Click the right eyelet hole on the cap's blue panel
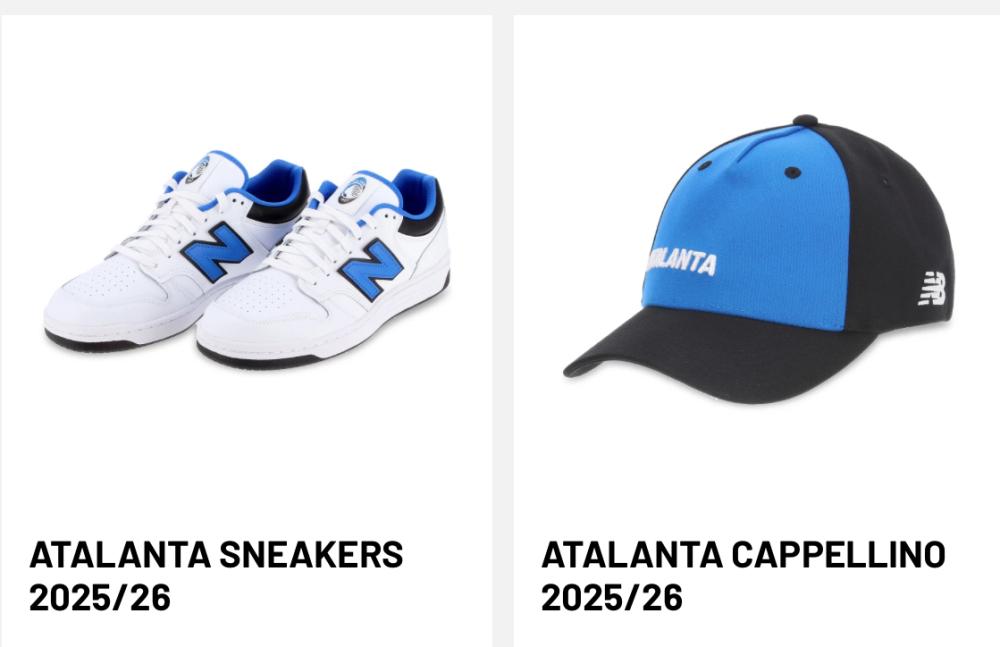1000x647 pixels. coord(792,172)
